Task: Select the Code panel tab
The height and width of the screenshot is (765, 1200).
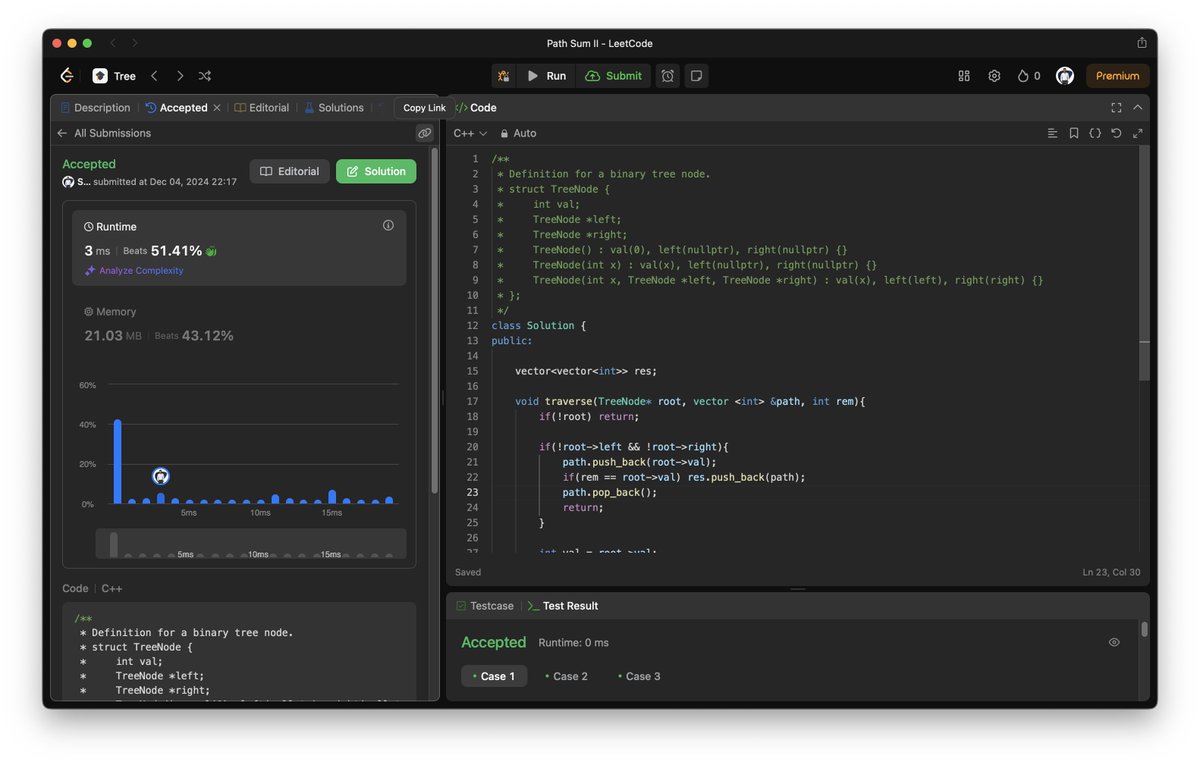Action: [x=476, y=108]
